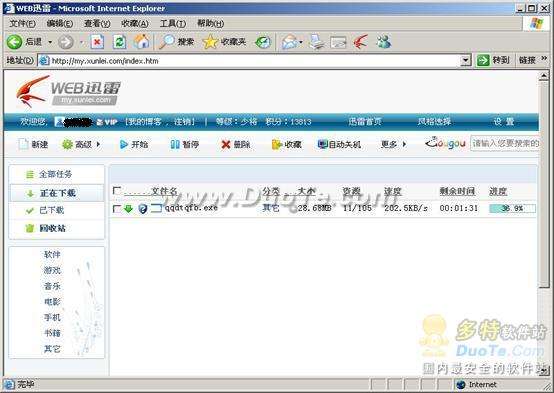Viewport: 554px width, 393px height.
Task: Select 软件 category
Action: coord(52,254)
